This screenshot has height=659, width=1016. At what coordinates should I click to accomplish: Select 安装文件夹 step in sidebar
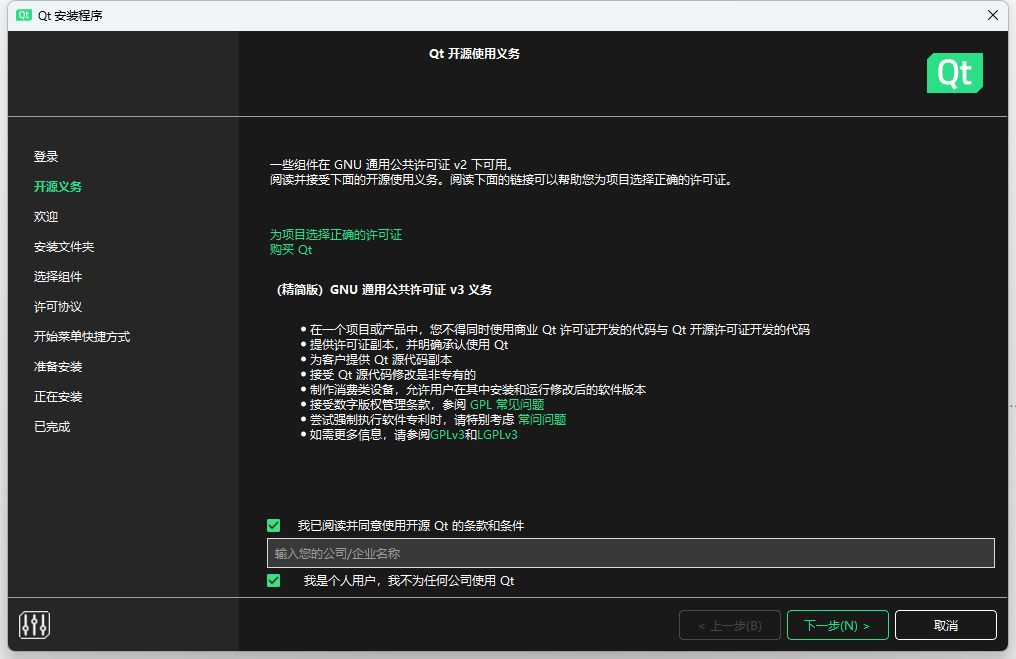click(x=64, y=246)
